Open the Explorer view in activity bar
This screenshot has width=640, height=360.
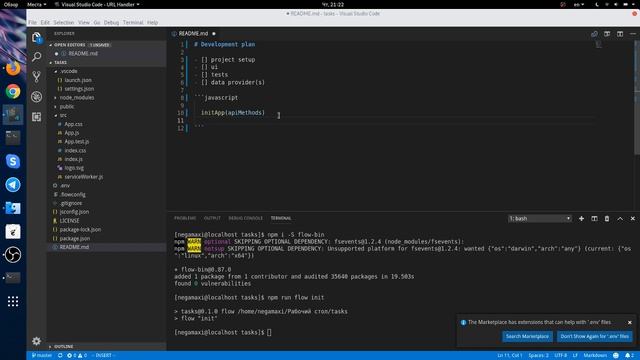click(x=36, y=38)
